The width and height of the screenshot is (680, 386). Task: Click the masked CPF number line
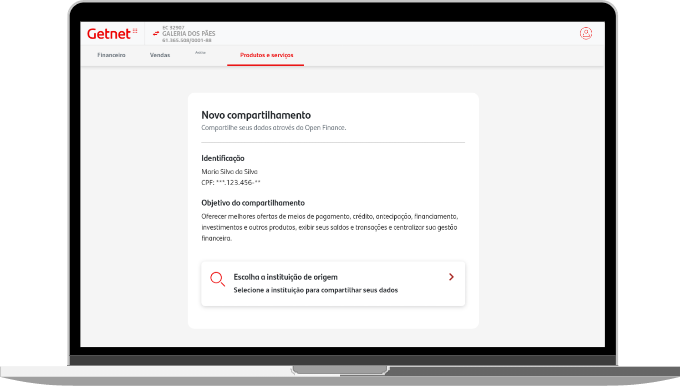[x=231, y=183]
